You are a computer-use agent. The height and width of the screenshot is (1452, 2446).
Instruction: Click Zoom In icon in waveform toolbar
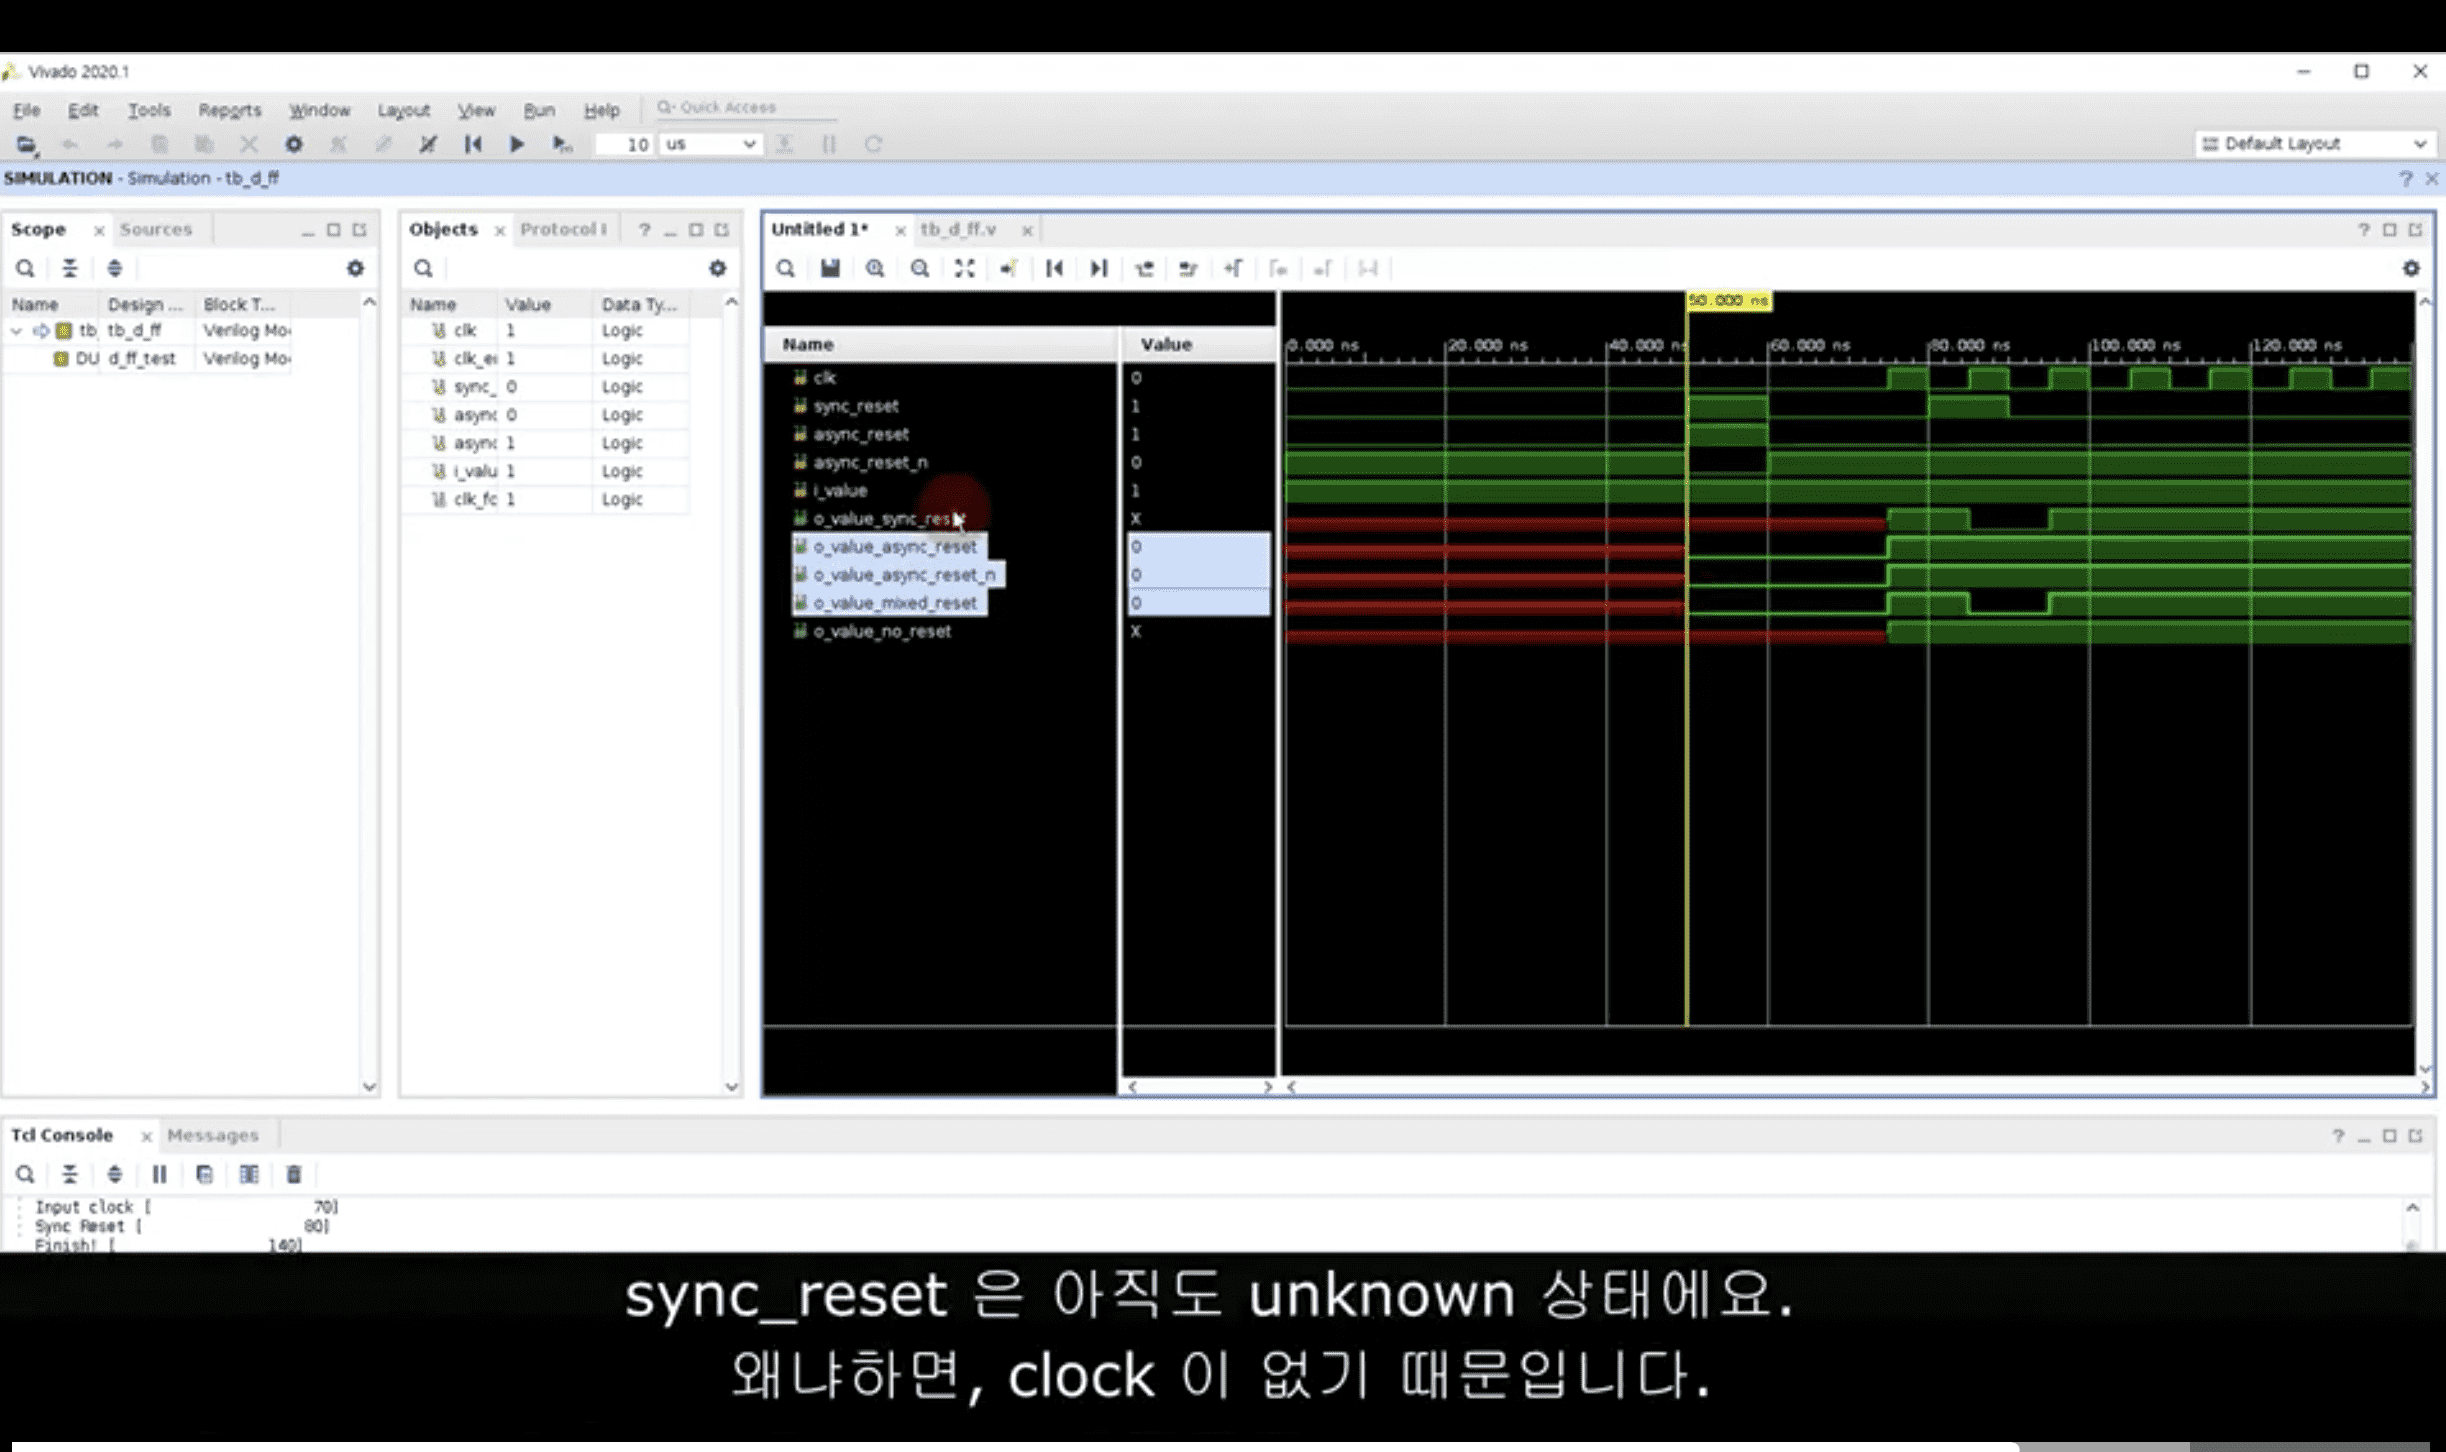click(875, 268)
